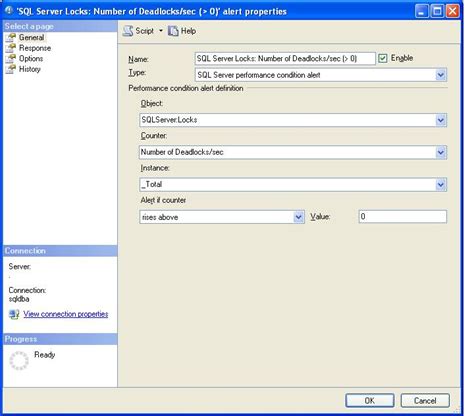Maximize the alert properties window

click(x=437, y=11)
